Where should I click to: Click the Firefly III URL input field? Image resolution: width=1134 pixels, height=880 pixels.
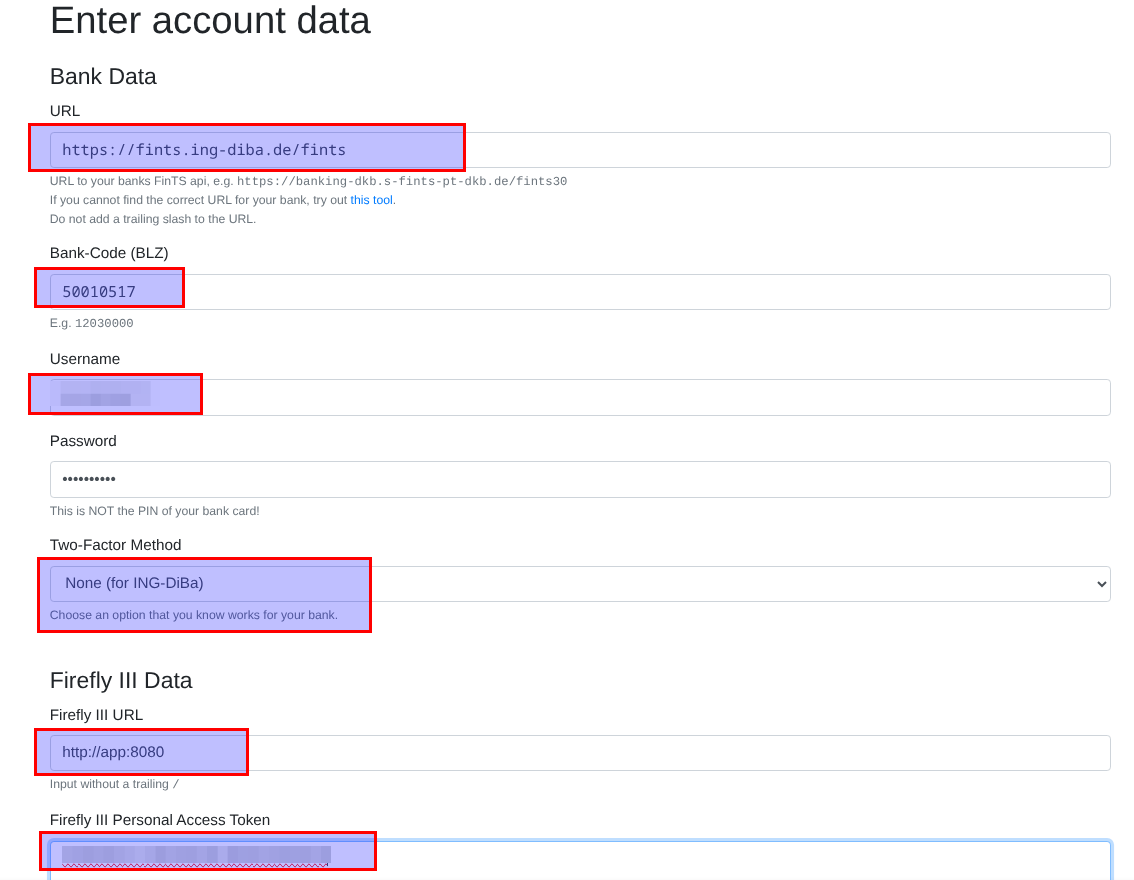click(580, 753)
